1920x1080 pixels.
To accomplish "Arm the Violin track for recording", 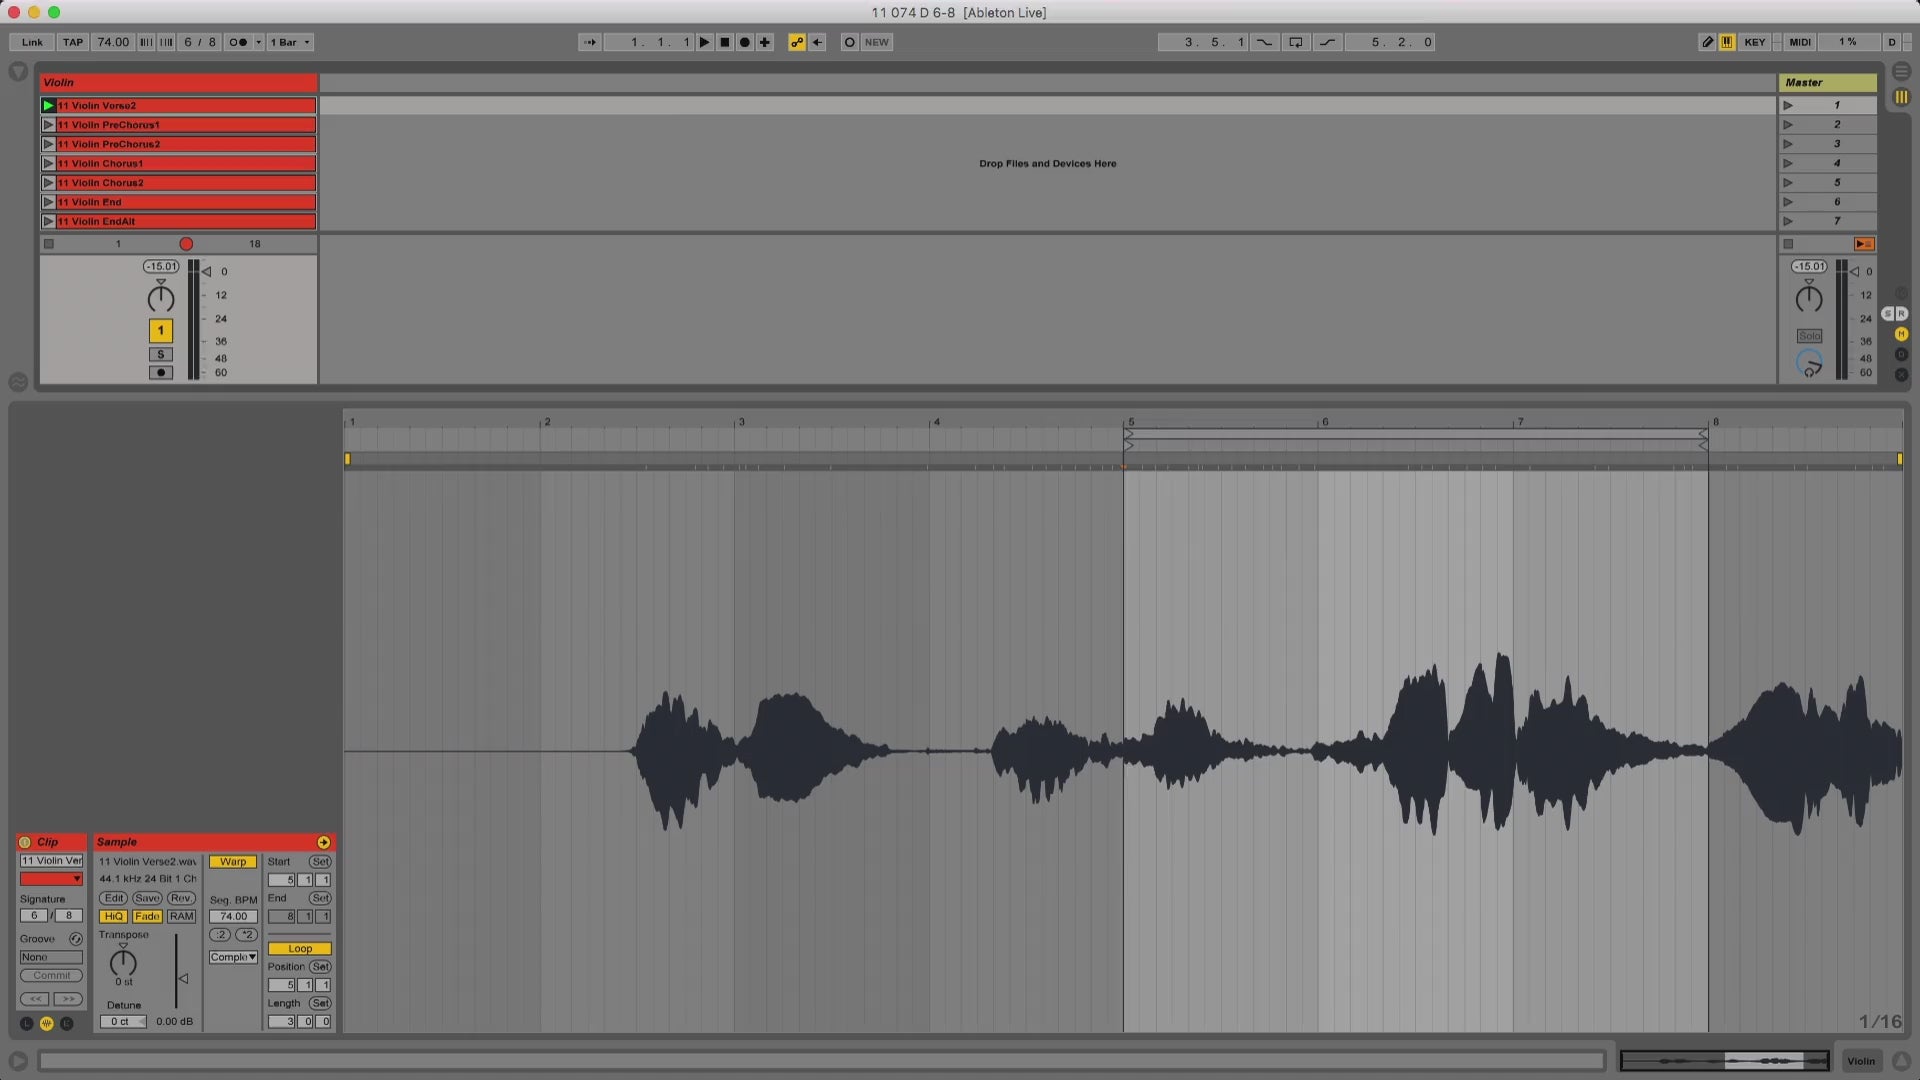I will pos(160,373).
